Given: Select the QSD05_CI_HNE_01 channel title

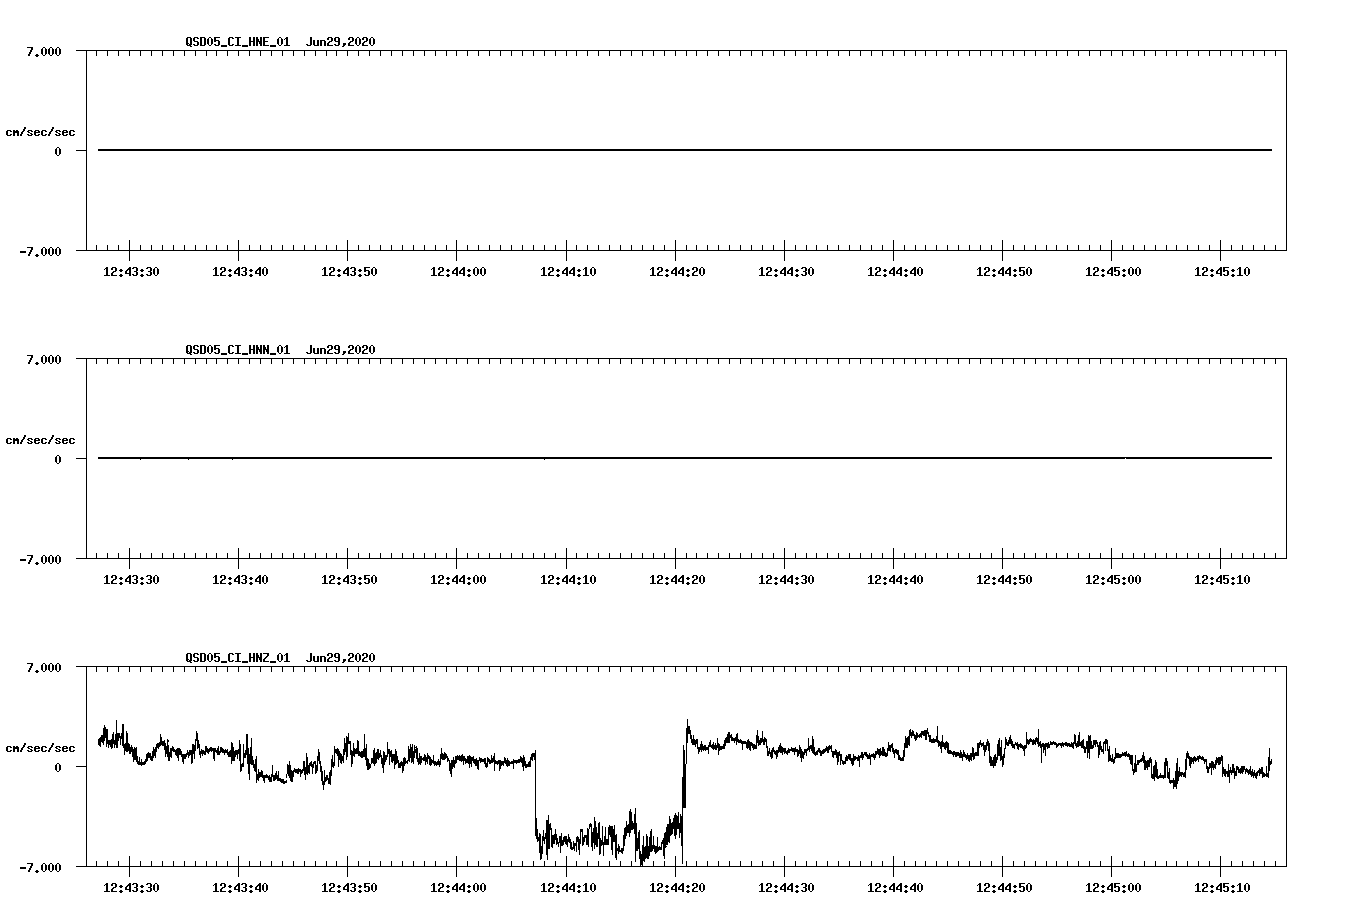Looking at the screenshot, I should (238, 42).
